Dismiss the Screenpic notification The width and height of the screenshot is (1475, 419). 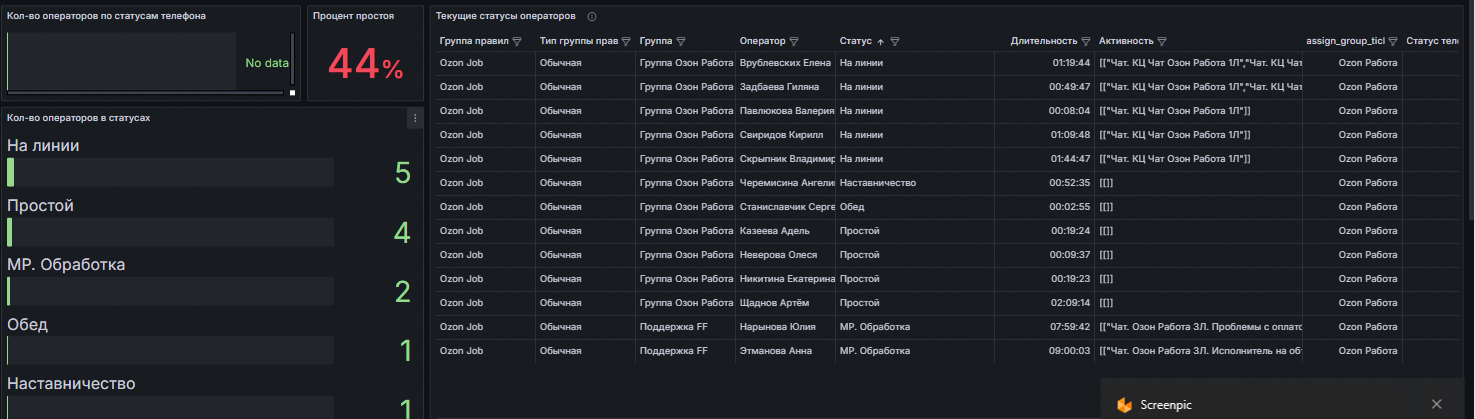click(1436, 404)
